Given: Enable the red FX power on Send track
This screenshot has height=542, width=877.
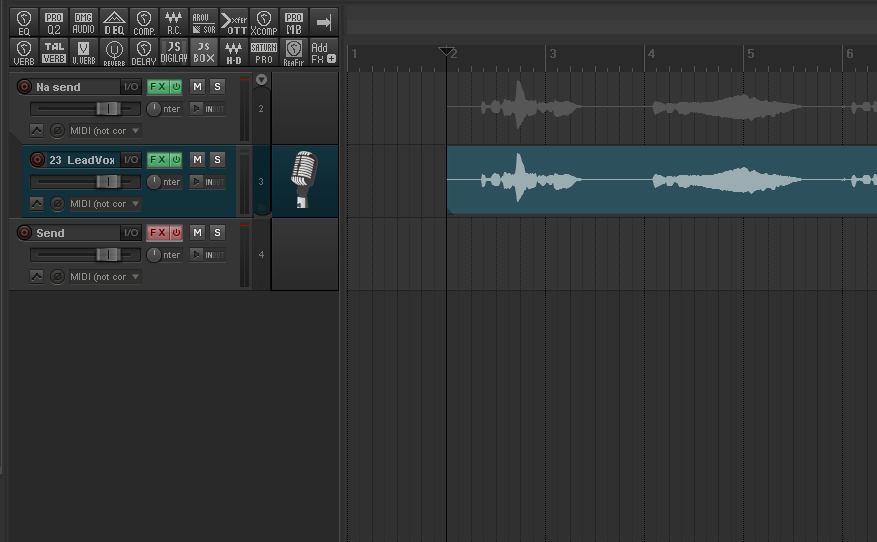Looking at the screenshot, I should 176,233.
